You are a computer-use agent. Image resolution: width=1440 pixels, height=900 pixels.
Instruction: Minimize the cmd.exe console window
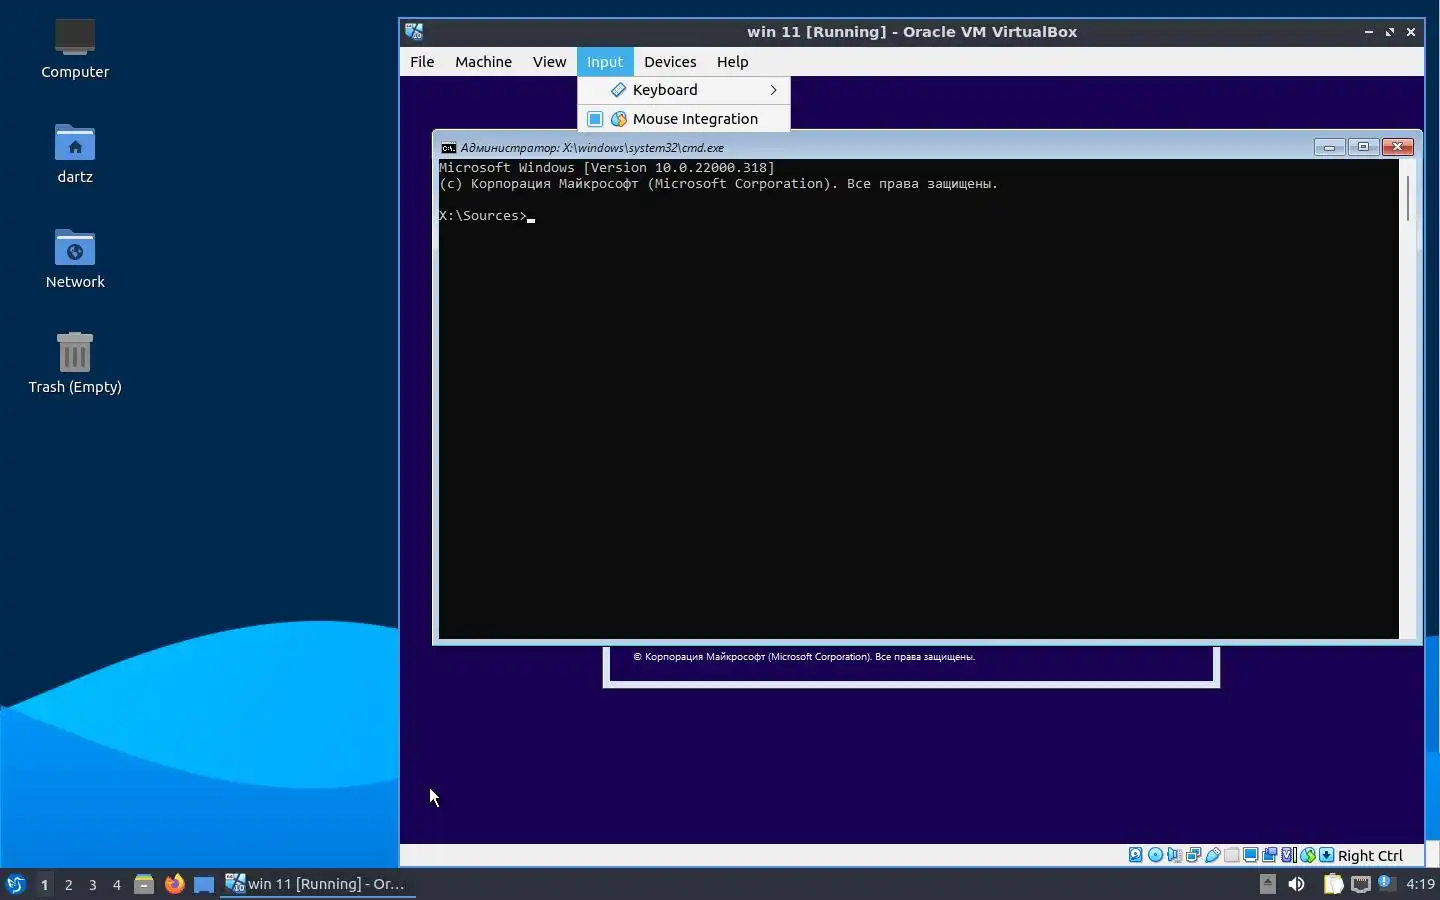tap(1329, 147)
